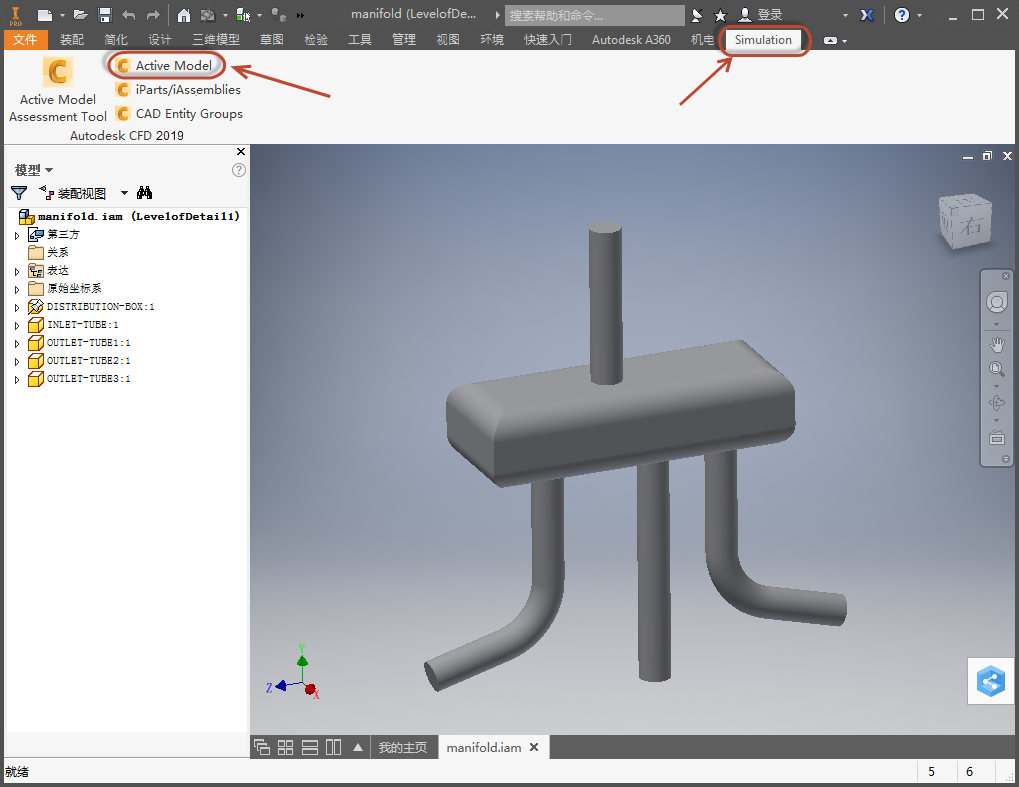
Task: Create a new file from quick access
Action: (44, 15)
